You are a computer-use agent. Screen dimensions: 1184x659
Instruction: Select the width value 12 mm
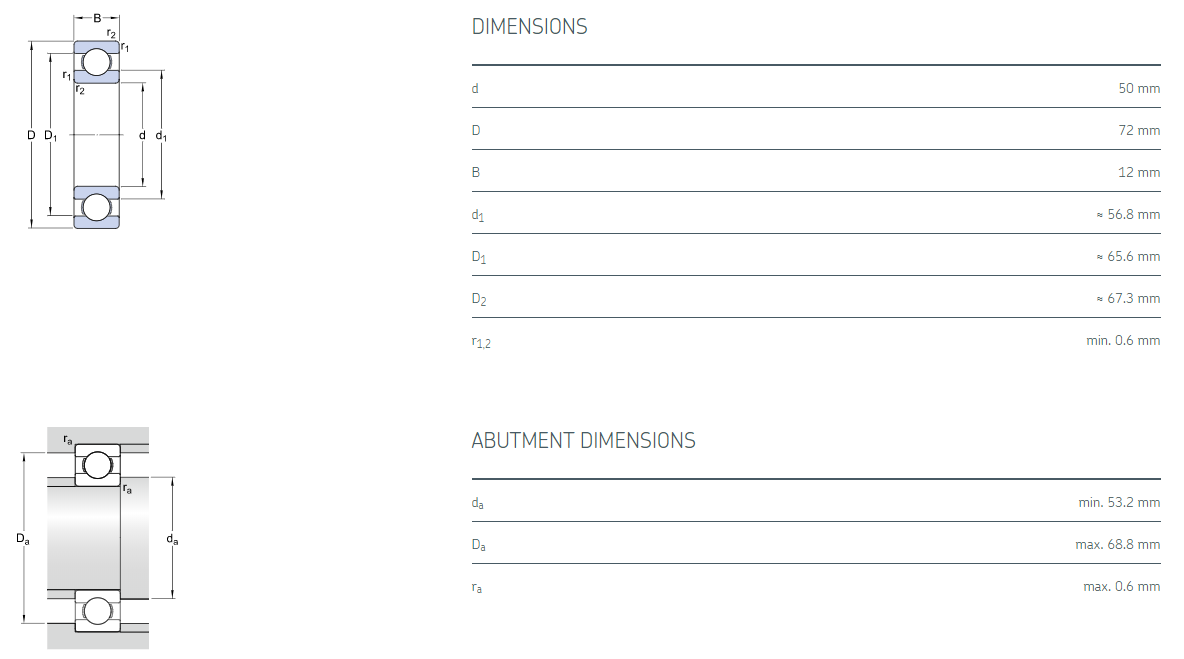[1139, 172]
